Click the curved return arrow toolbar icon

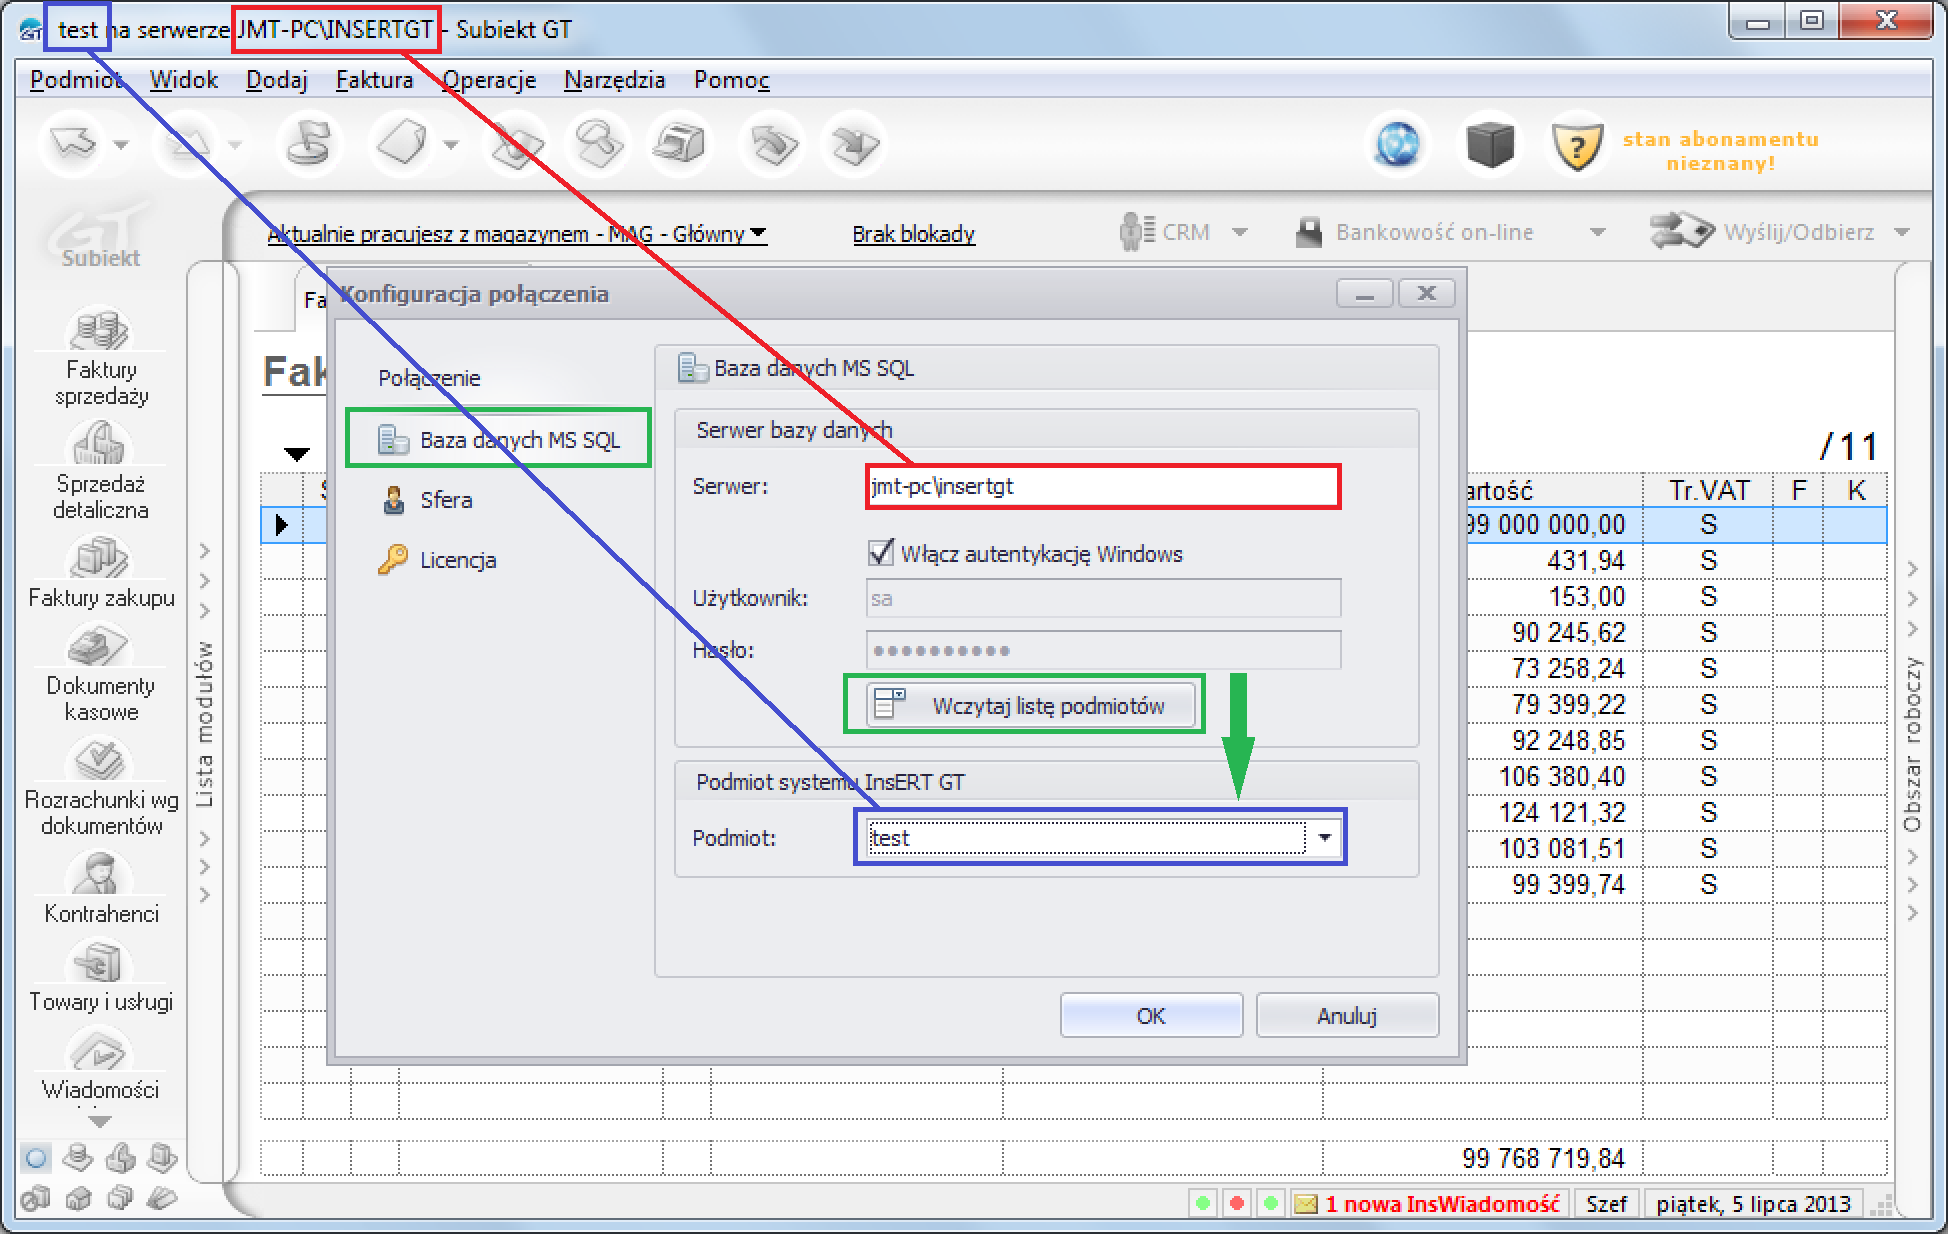[772, 145]
